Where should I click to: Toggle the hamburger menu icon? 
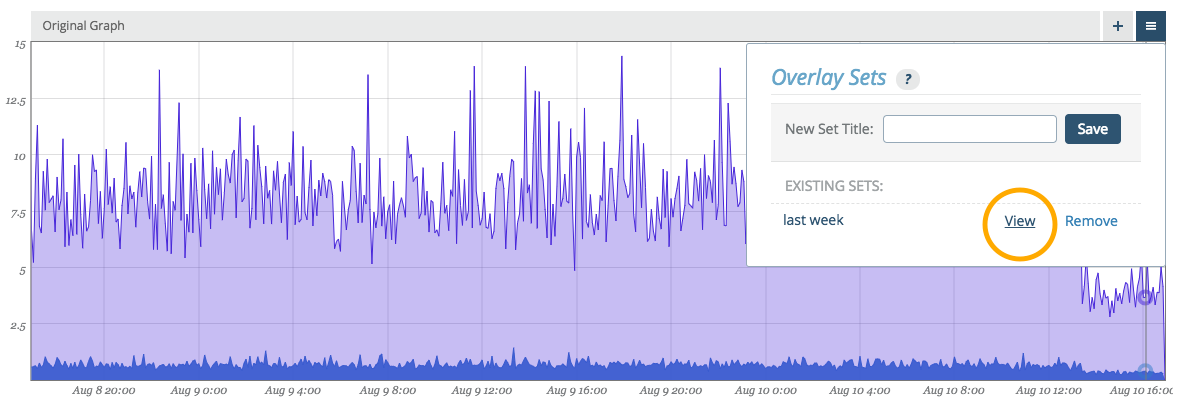point(1151,26)
